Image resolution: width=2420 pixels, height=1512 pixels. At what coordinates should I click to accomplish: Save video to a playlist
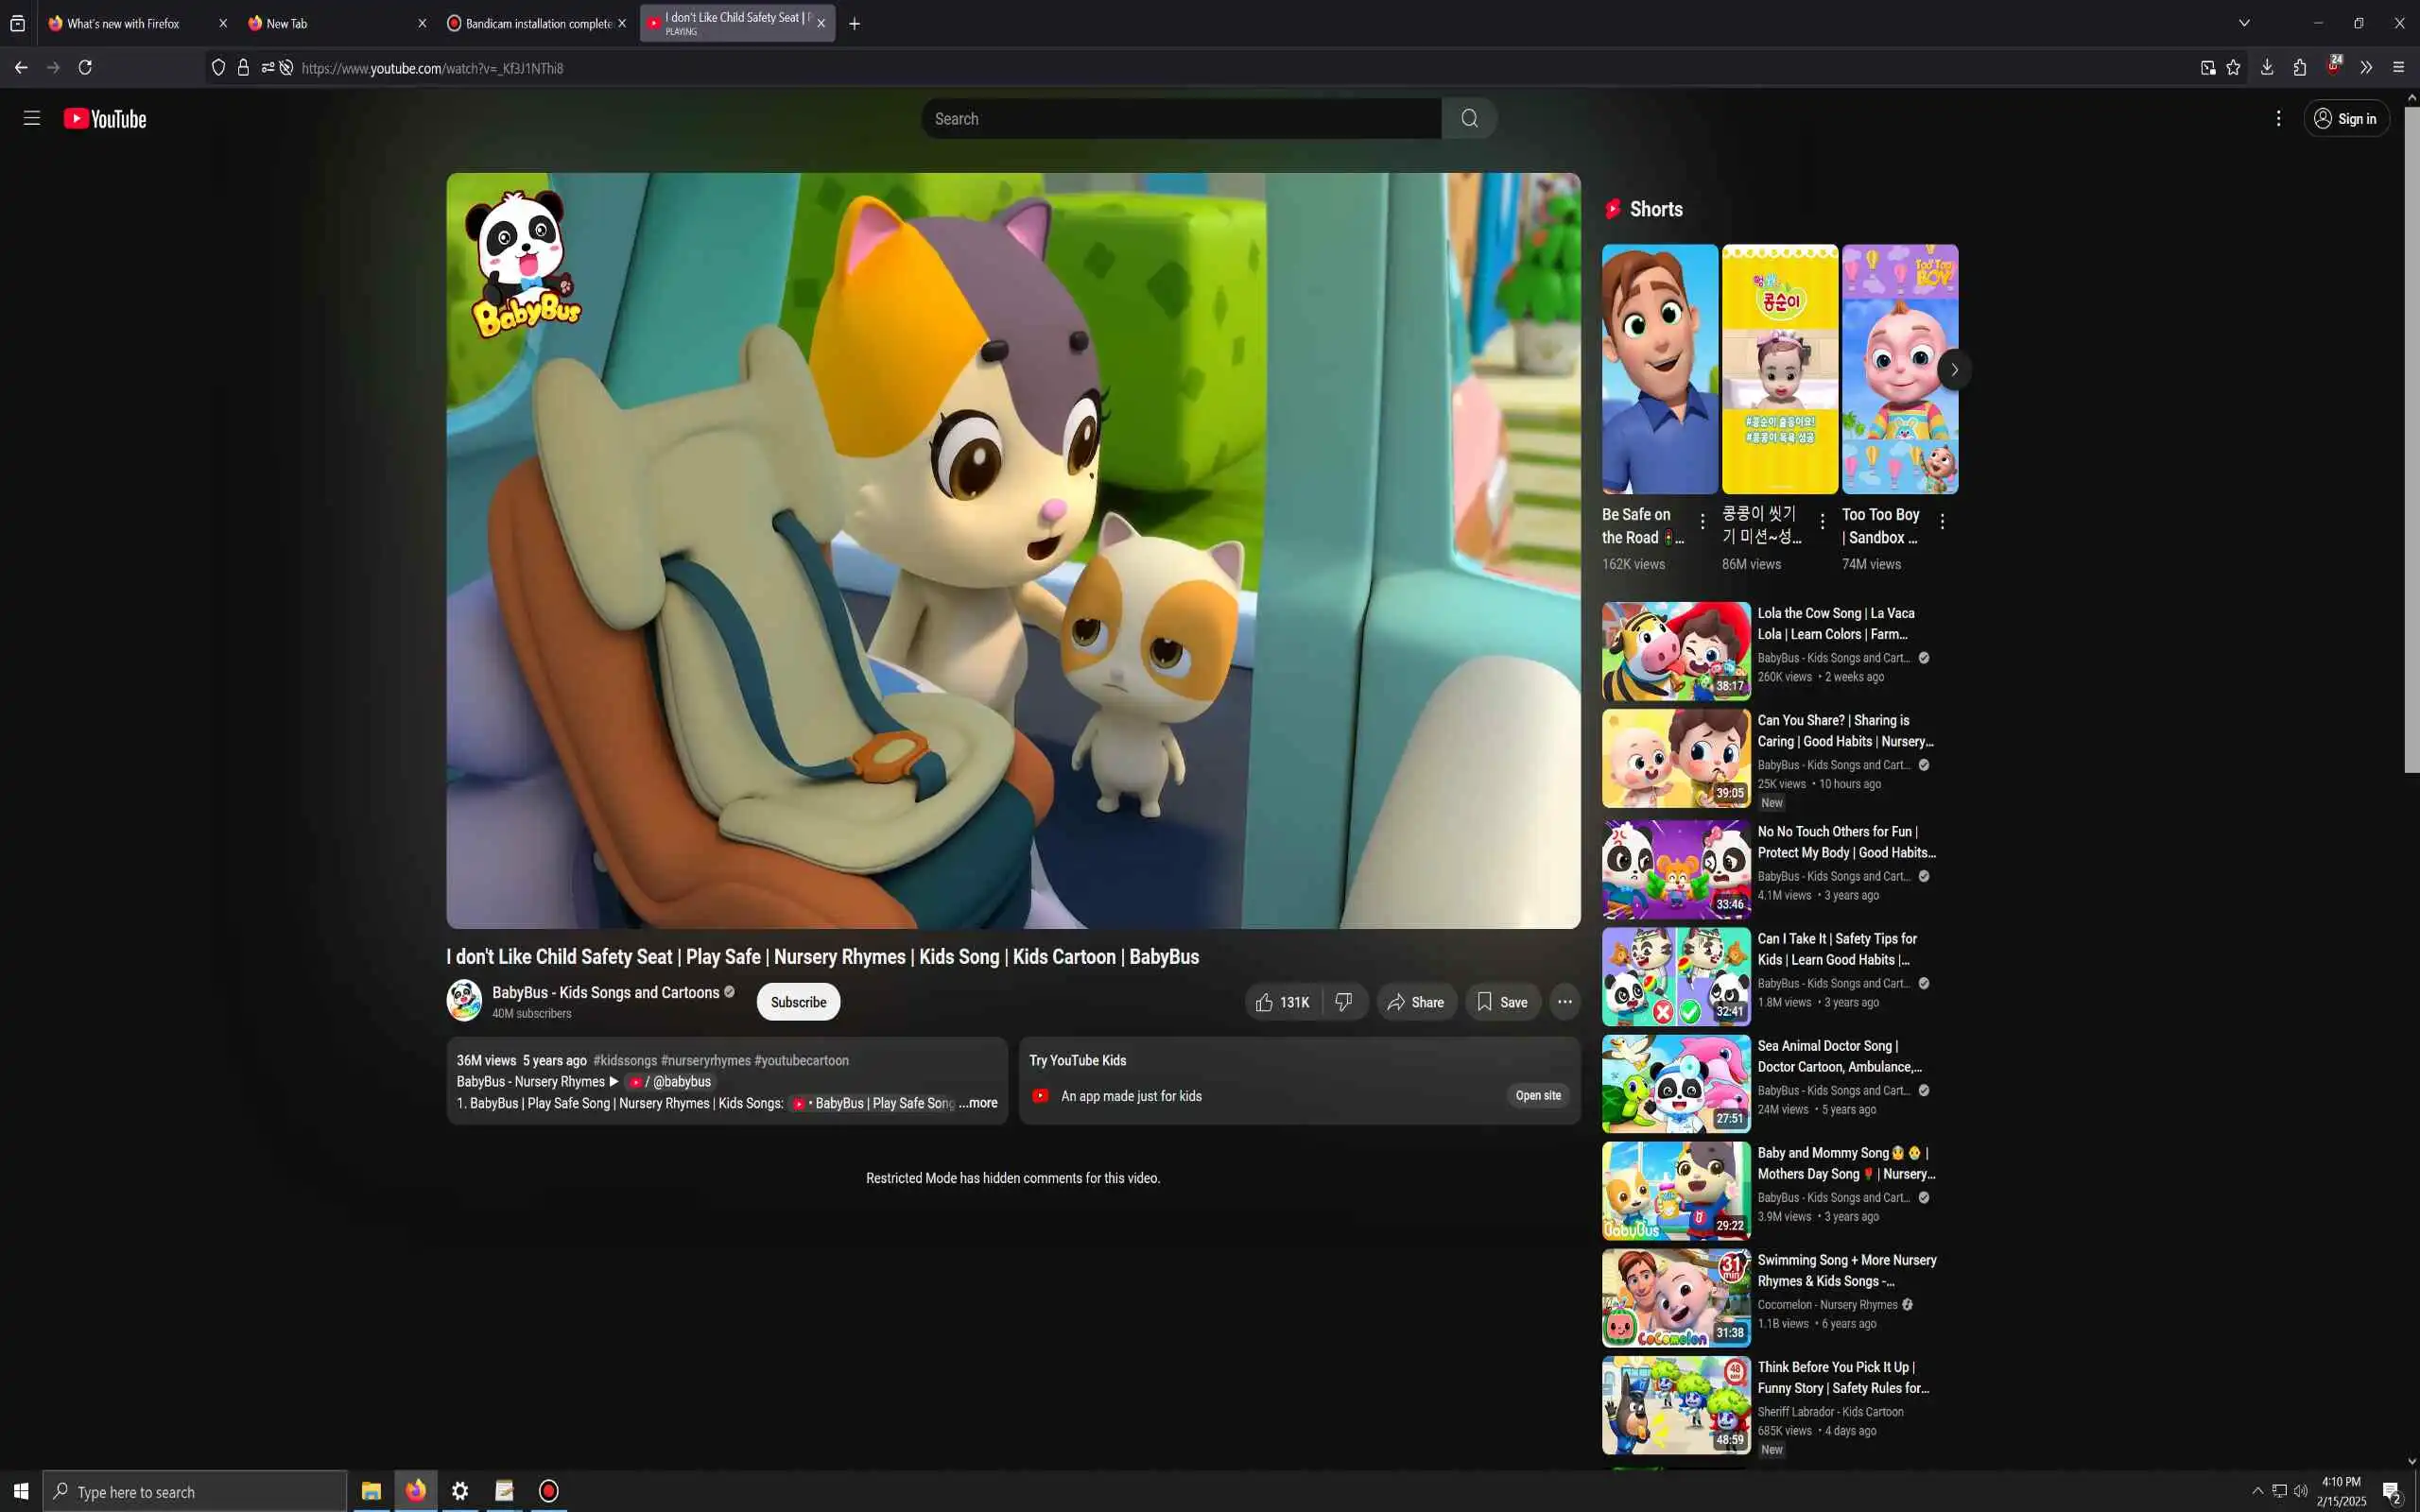pyautogui.click(x=1501, y=1002)
